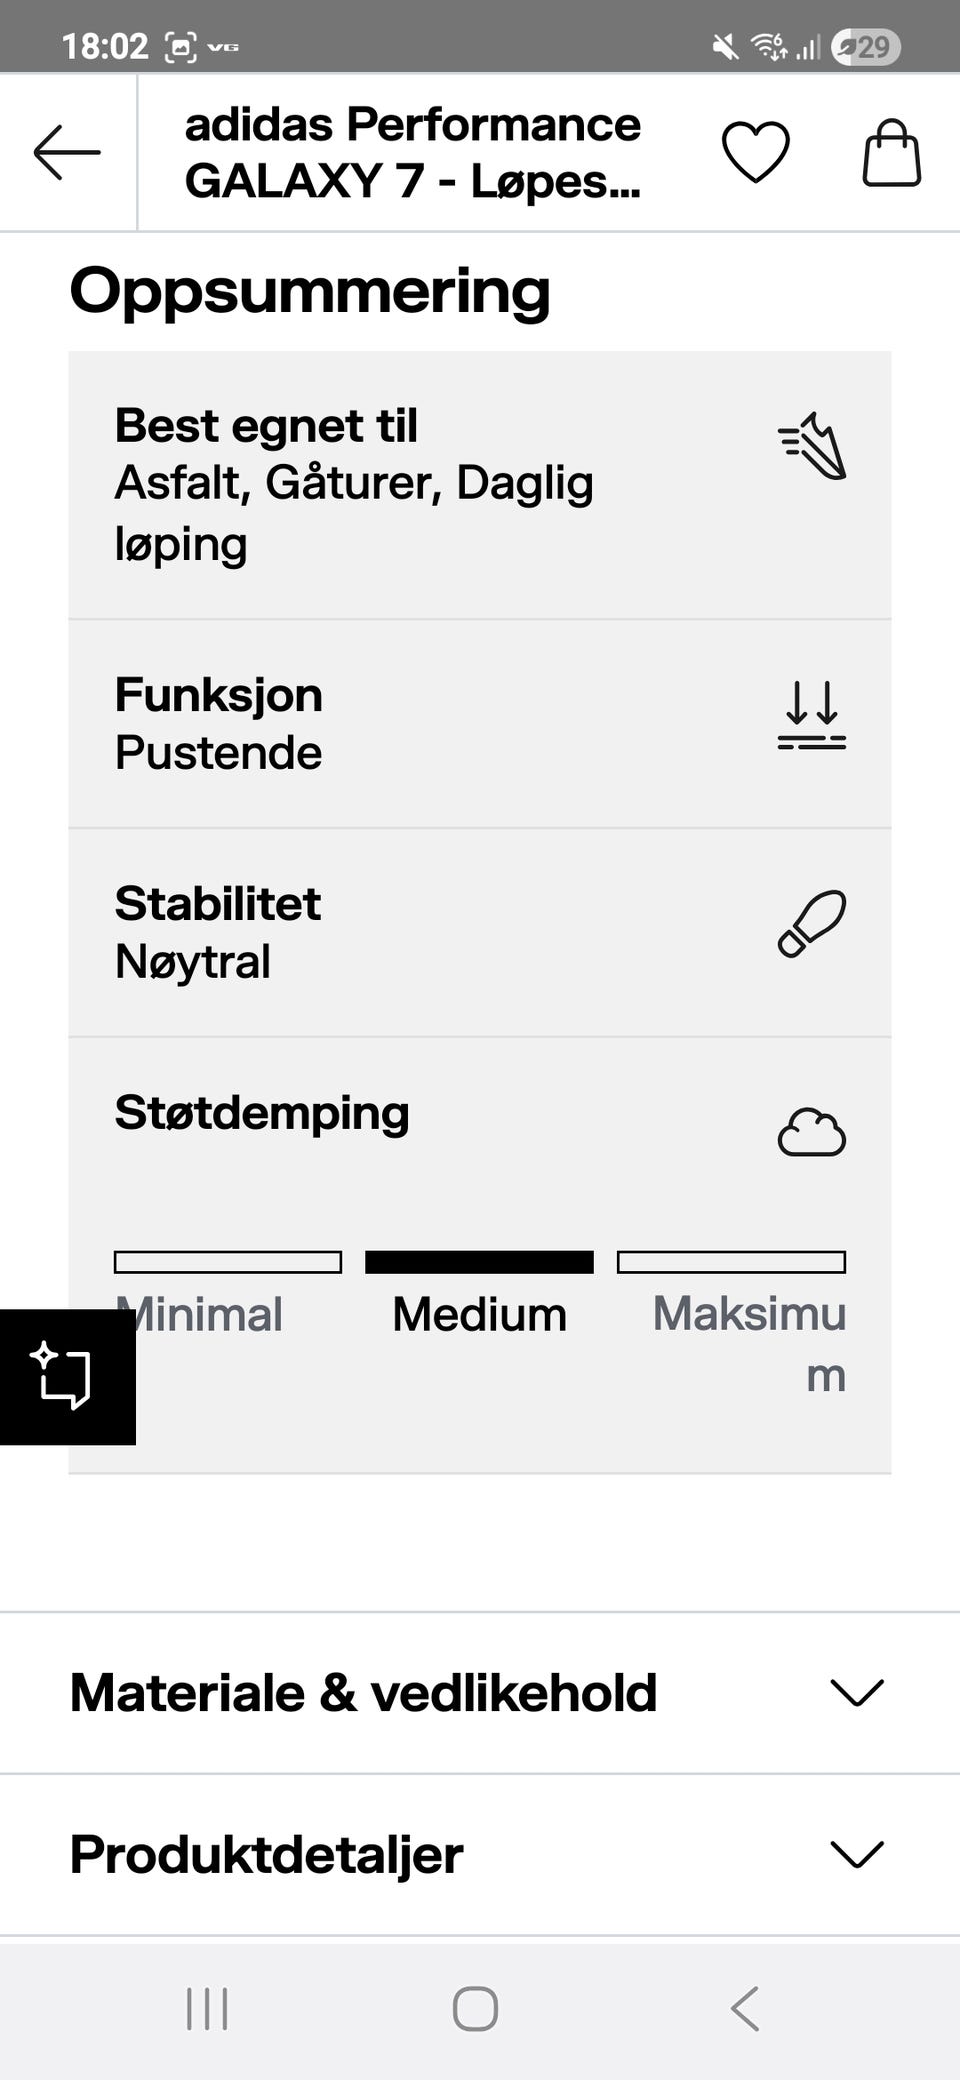Click the Maksimum cushioning bar
This screenshot has width=960, height=2080.
tap(731, 1262)
